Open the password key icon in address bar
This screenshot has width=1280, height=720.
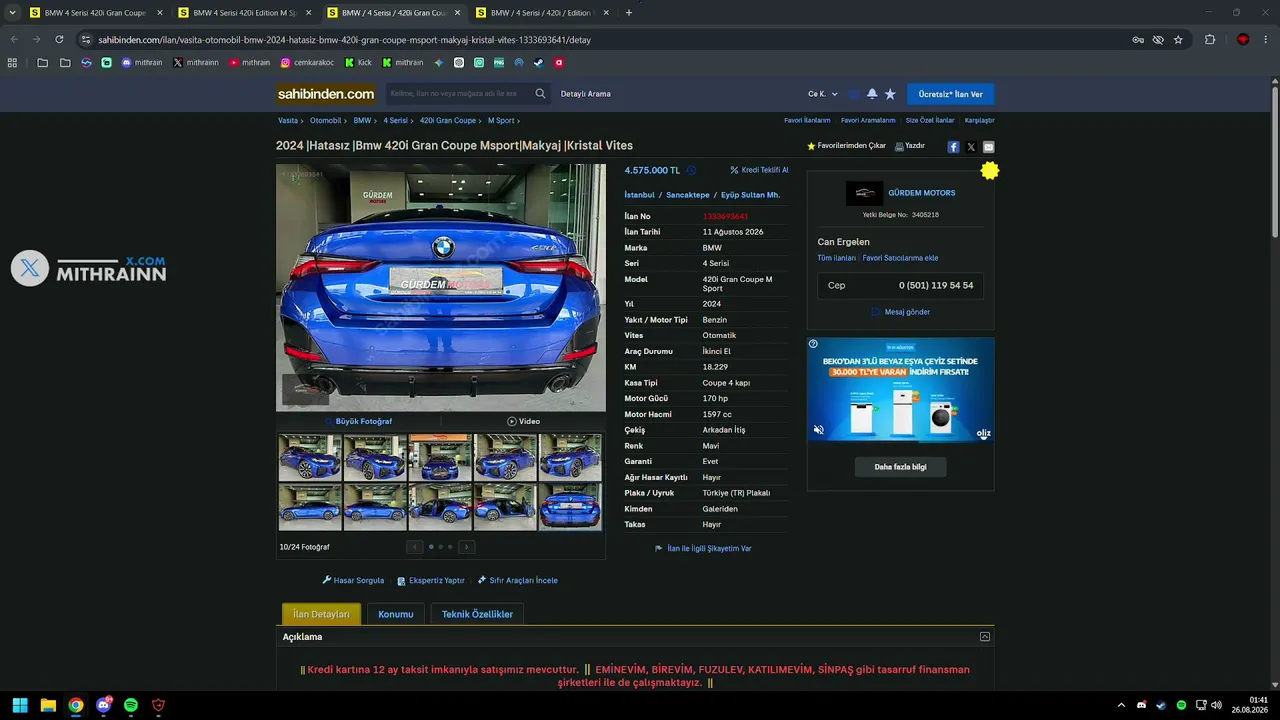point(1138,40)
